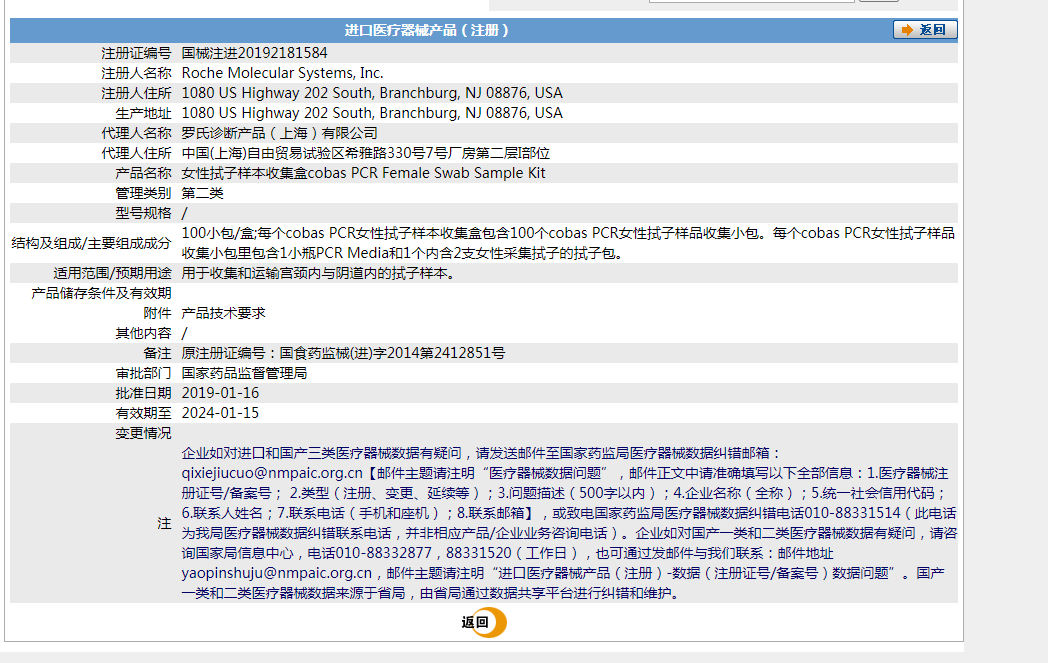Image resolution: width=1048 pixels, height=663 pixels.
Task: Click the expiry date 2024-01-15
Action: 220,413
